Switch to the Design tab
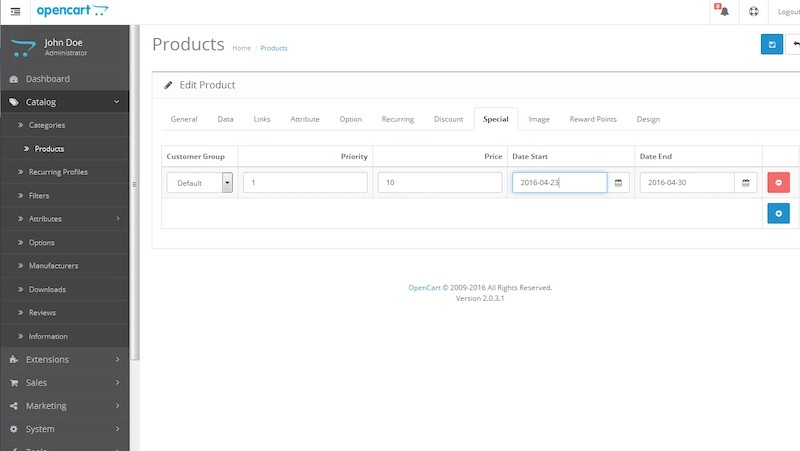This screenshot has height=451, width=800. (648, 119)
